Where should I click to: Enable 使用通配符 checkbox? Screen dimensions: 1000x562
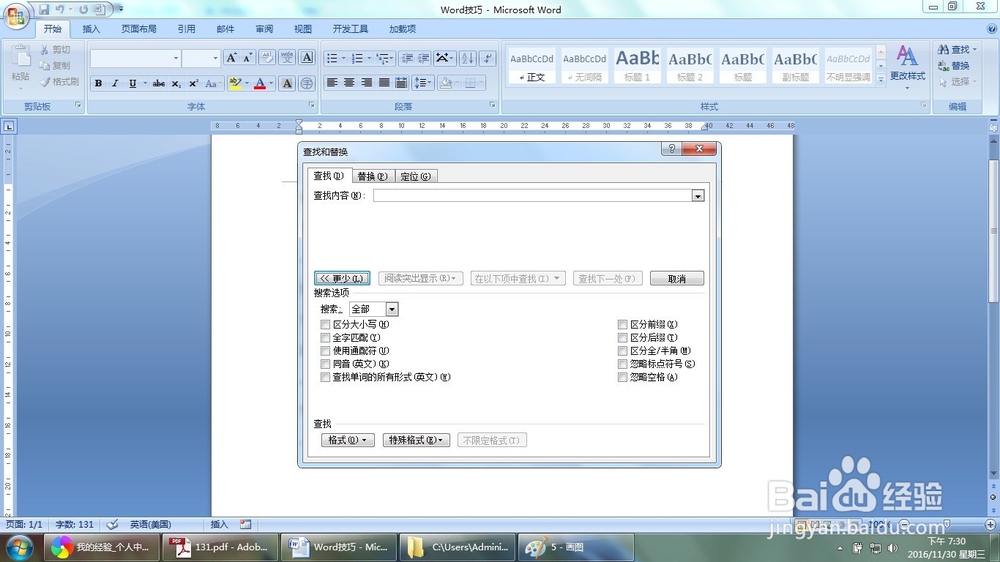click(x=325, y=351)
